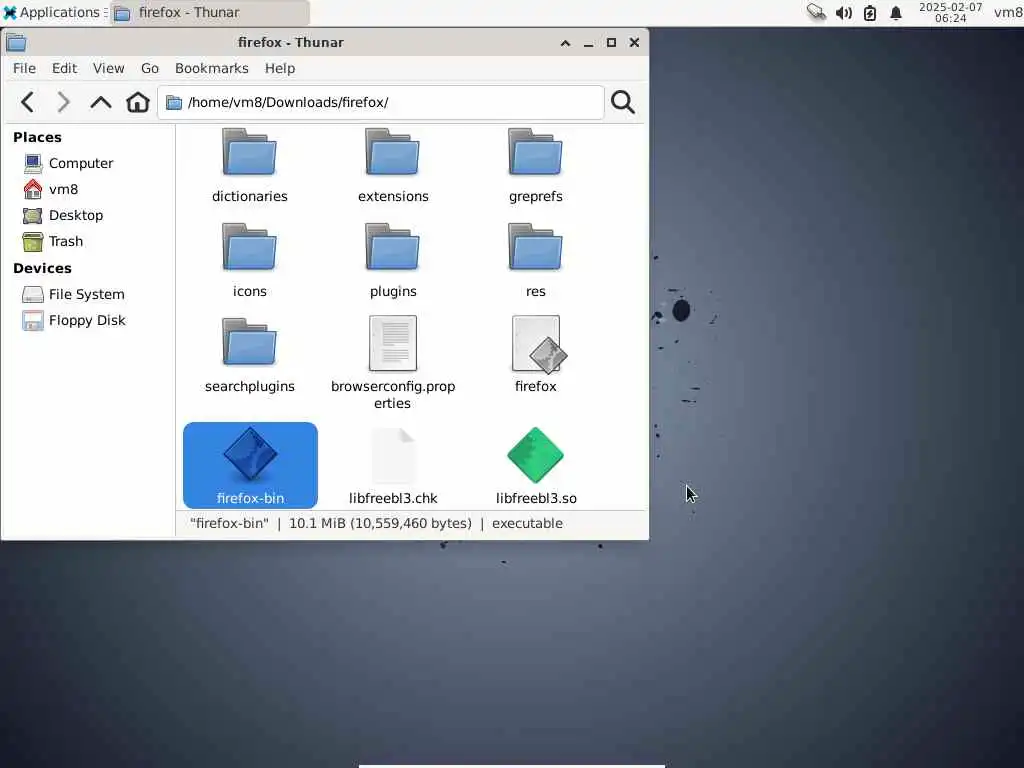
Task: Go to parent folder with up arrow
Action: [101, 103]
